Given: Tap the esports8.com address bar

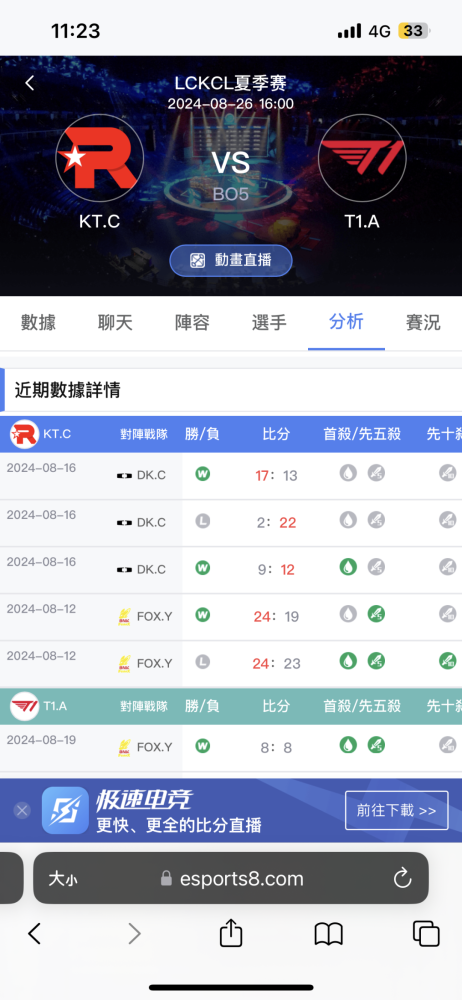Looking at the screenshot, I should (x=231, y=878).
